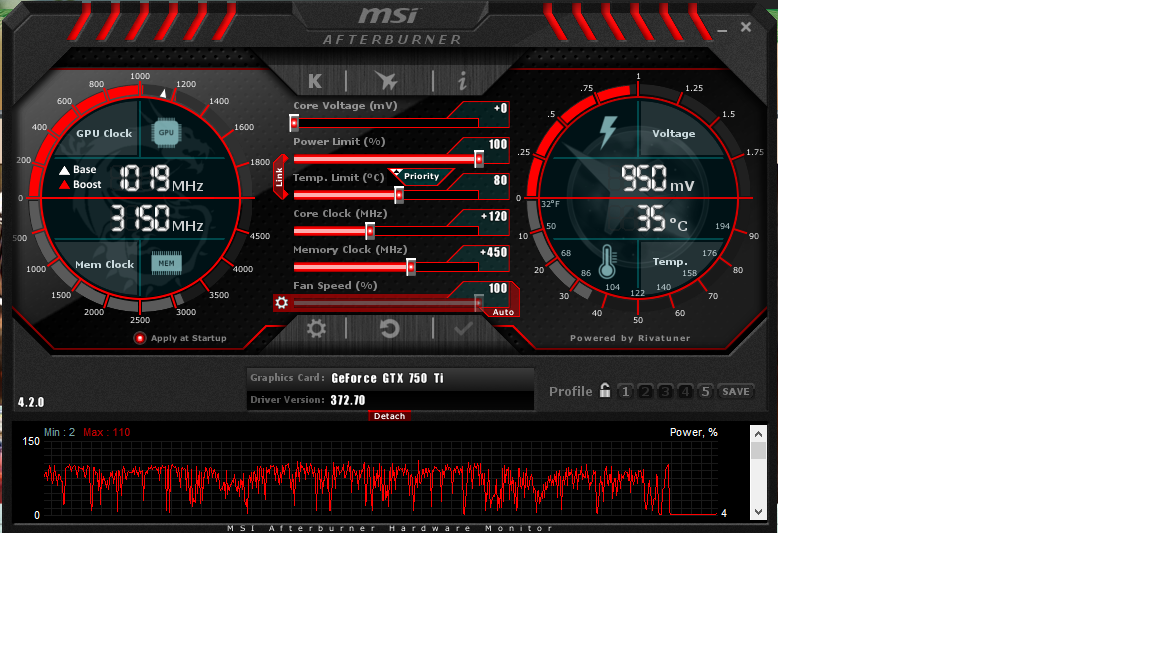Click the 35 °C temperature reading
Image resolution: width=1152 pixels, height=648 pixels.
pyautogui.click(x=662, y=218)
